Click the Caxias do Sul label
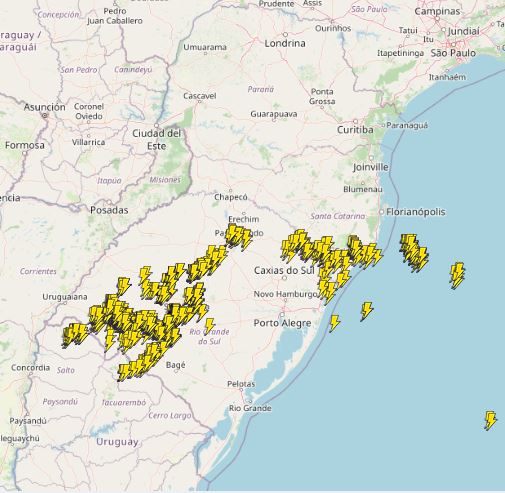 click(284, 270)
